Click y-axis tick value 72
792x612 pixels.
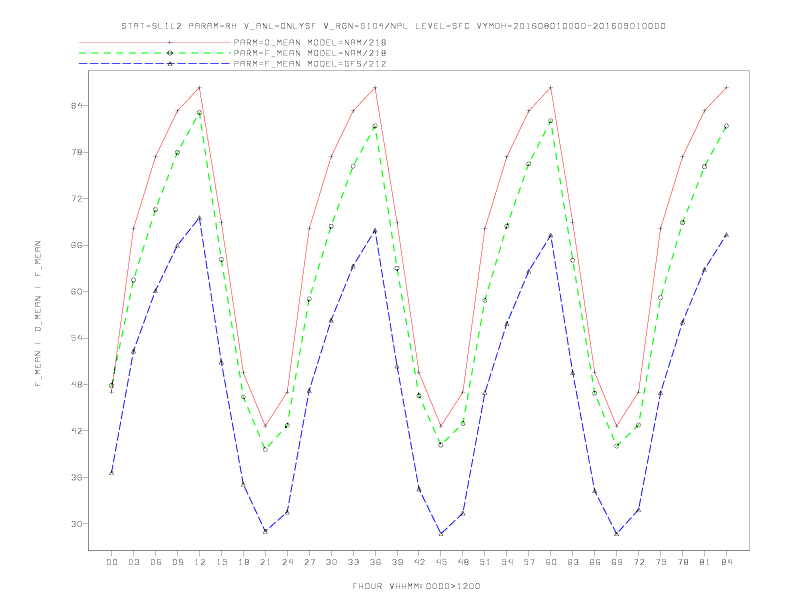76,198
